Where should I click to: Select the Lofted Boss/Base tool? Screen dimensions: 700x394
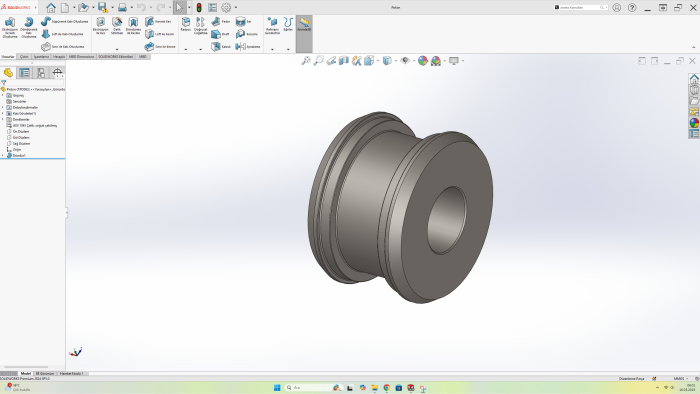coord(62,34)
